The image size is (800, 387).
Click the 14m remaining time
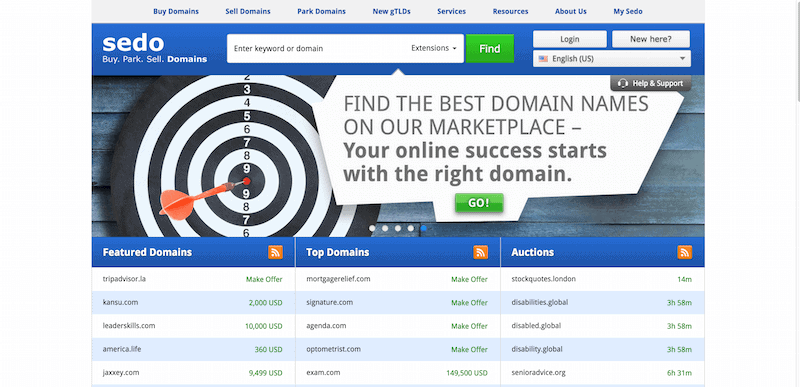tap(685, 279)
